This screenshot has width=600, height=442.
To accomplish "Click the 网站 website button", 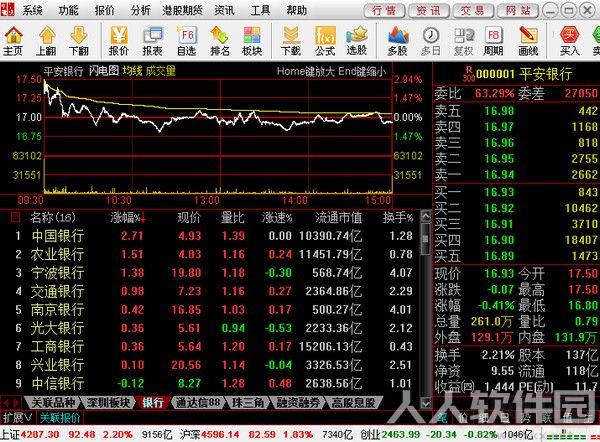I will (x=518, y=11).
